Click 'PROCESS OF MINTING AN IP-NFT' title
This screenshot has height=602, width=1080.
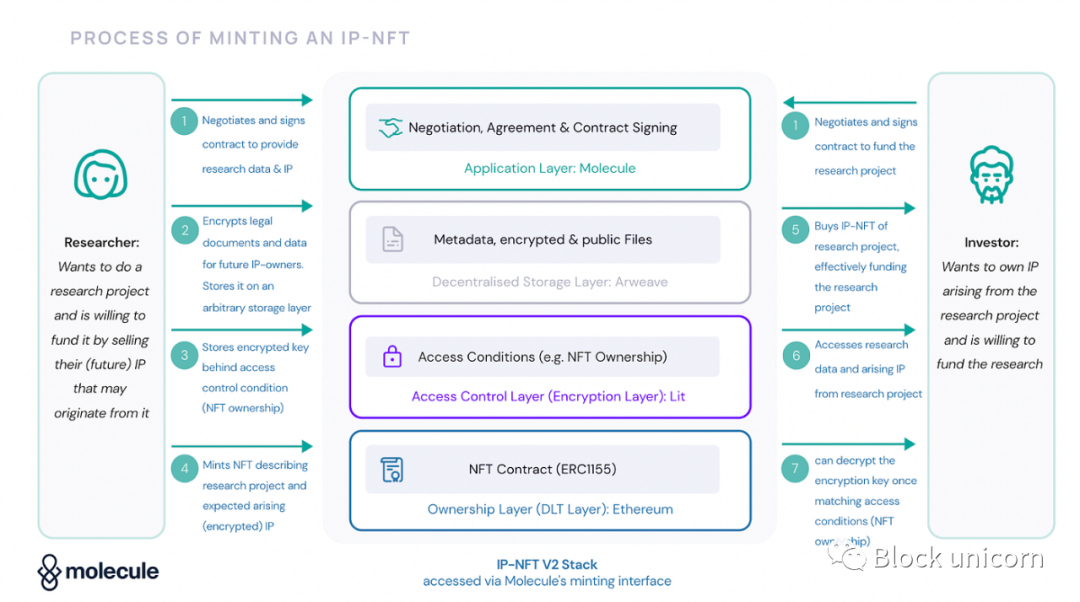tap(240, 38)
